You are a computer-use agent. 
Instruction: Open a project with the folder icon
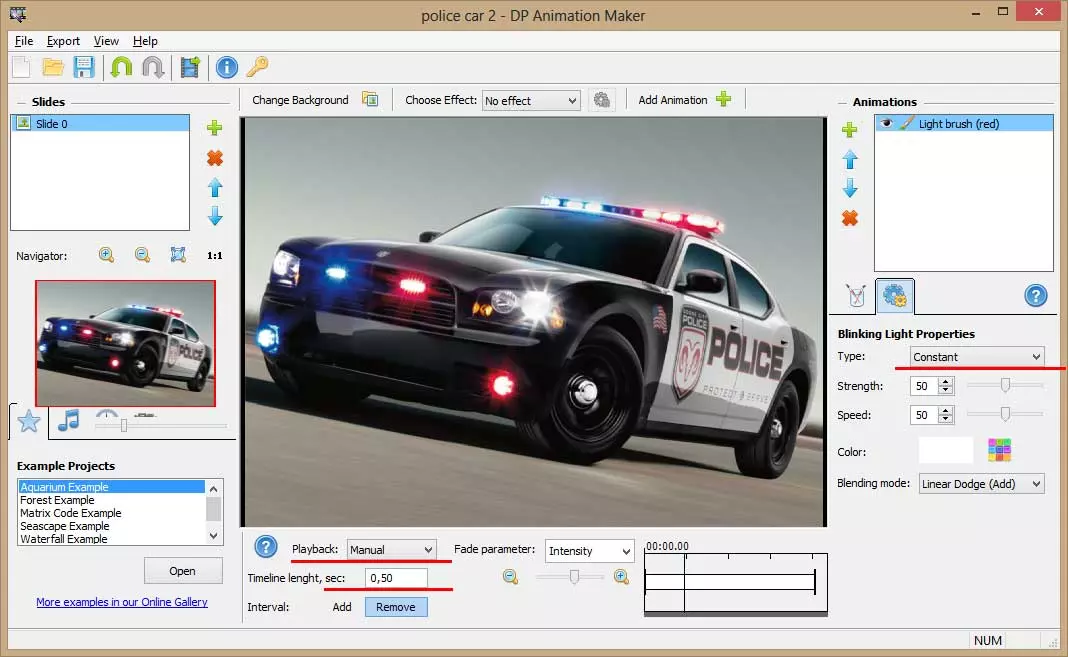tap(52, 67)
